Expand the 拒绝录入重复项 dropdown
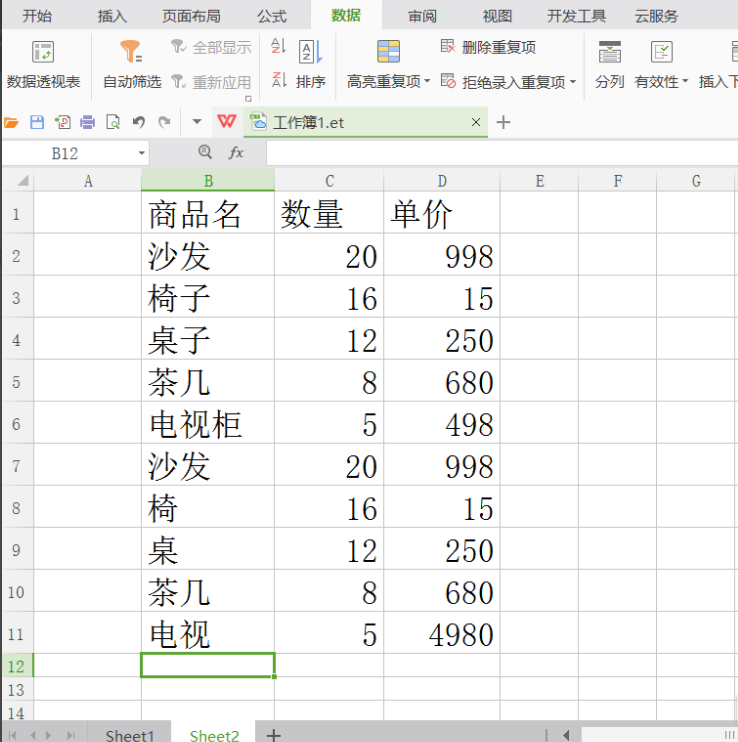Image resolution: width=738 pixels, height=742 pixels. pyautogui.click(x=573, y=82)
